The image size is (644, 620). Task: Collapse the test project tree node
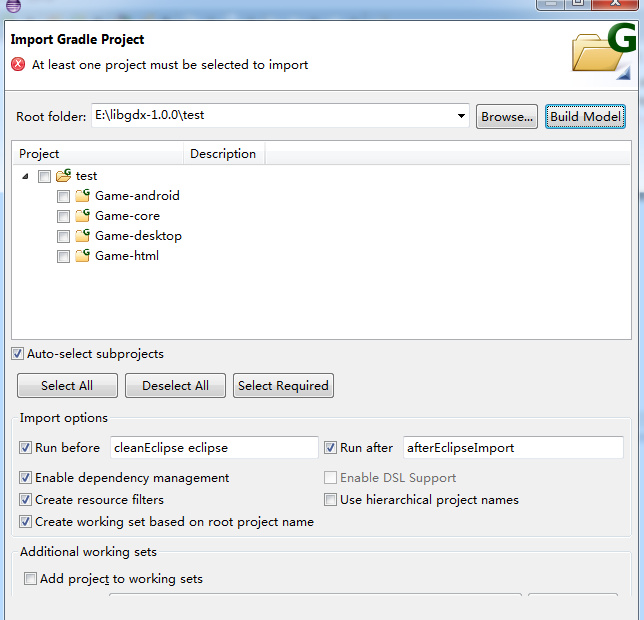point(25,176)
